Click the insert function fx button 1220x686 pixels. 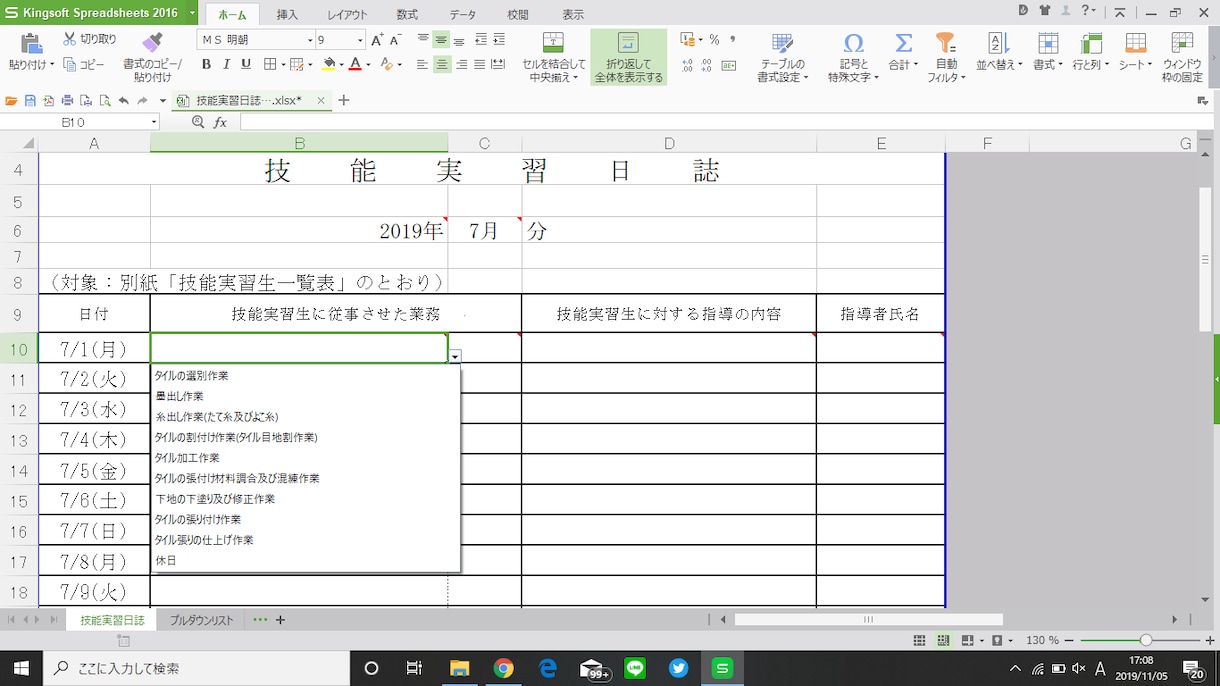tap(220, 122)
